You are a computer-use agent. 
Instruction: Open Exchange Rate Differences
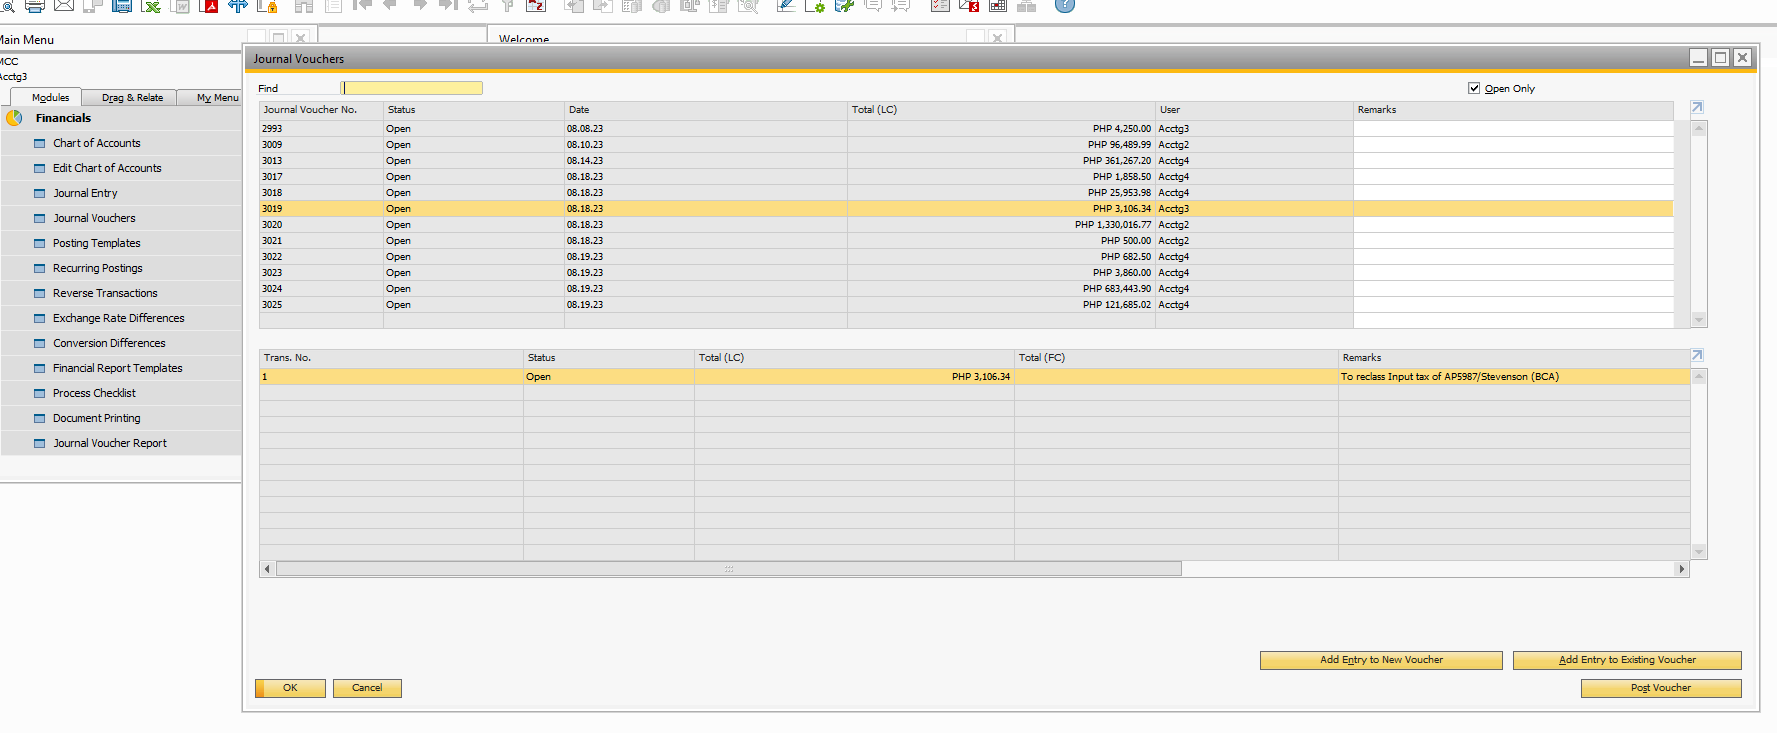[x=119, y=318]
